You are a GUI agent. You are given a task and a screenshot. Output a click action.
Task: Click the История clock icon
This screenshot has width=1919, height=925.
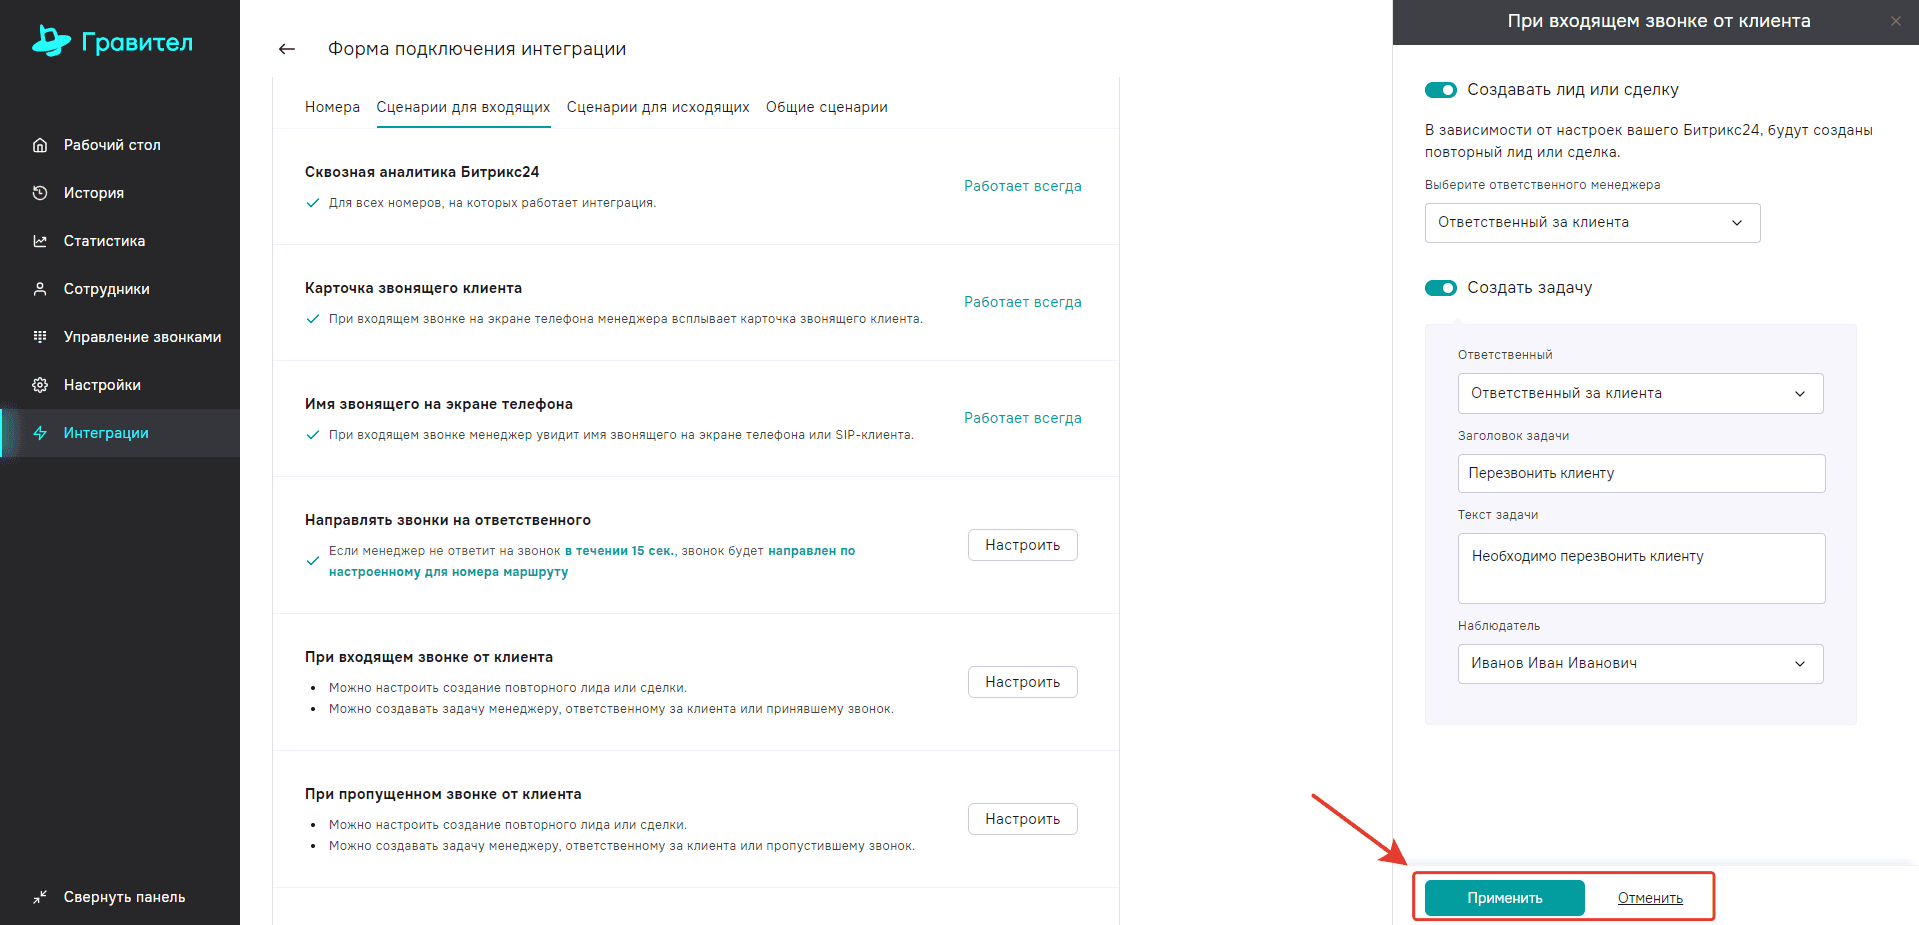(x=40, y=193)
